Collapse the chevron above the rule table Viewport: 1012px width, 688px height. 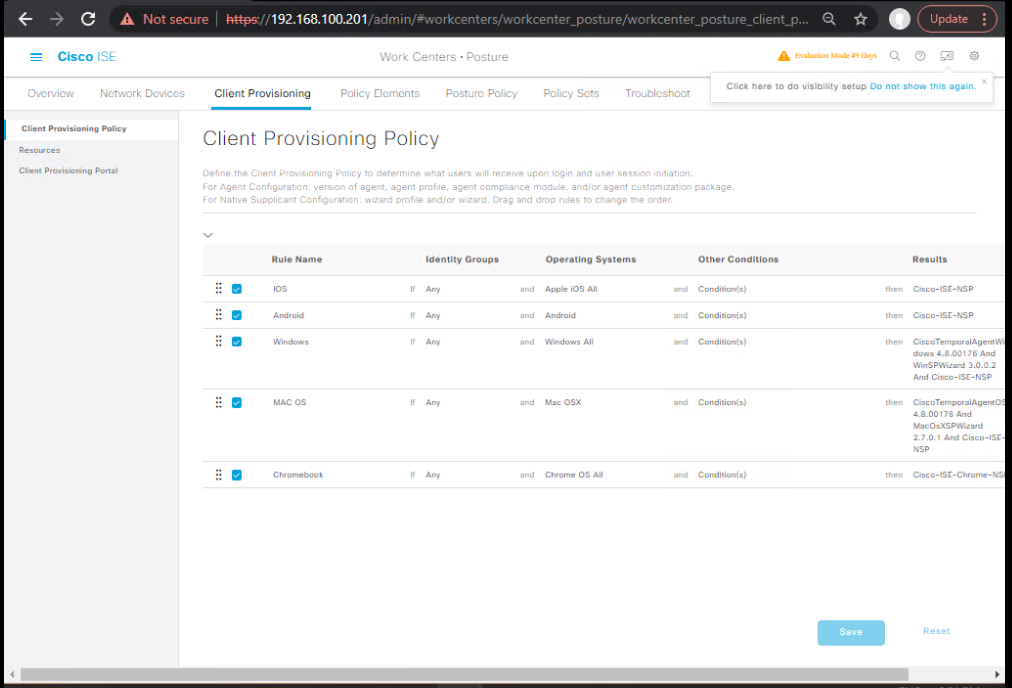point(208,235)
